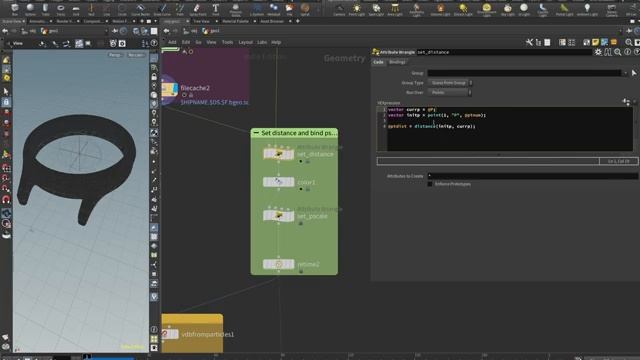Image resolution: width=640 pixels, height=360 pixels.
Task: Toggle viewport lock icon in right toolbar
Action: coord(154,77)
